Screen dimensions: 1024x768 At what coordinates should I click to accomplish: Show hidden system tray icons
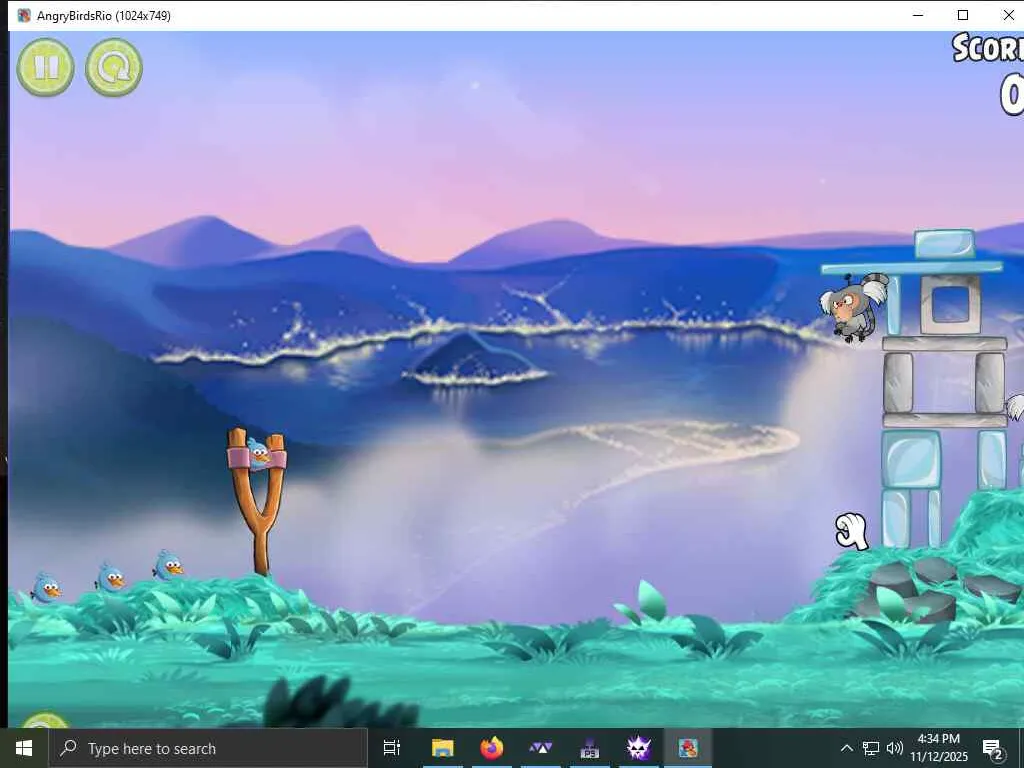[x=846, y=748]
